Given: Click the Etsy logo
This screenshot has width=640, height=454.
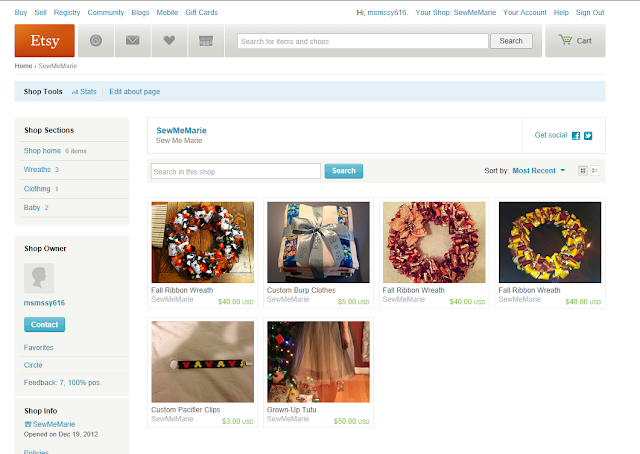Looking at the screenshot, I should coord(44,40).
